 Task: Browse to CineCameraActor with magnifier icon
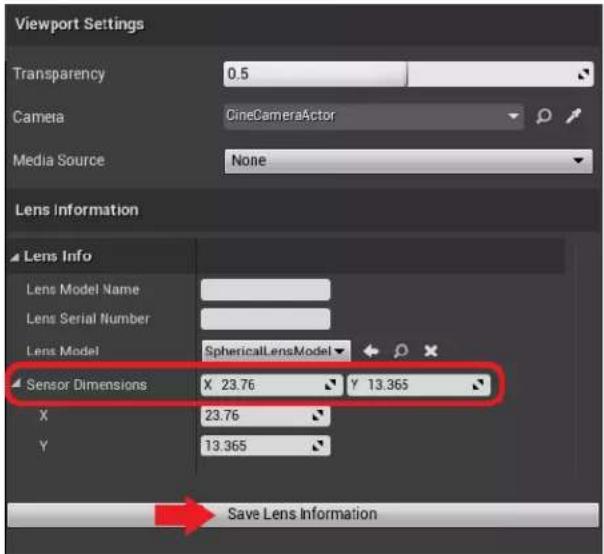point(544,116)
